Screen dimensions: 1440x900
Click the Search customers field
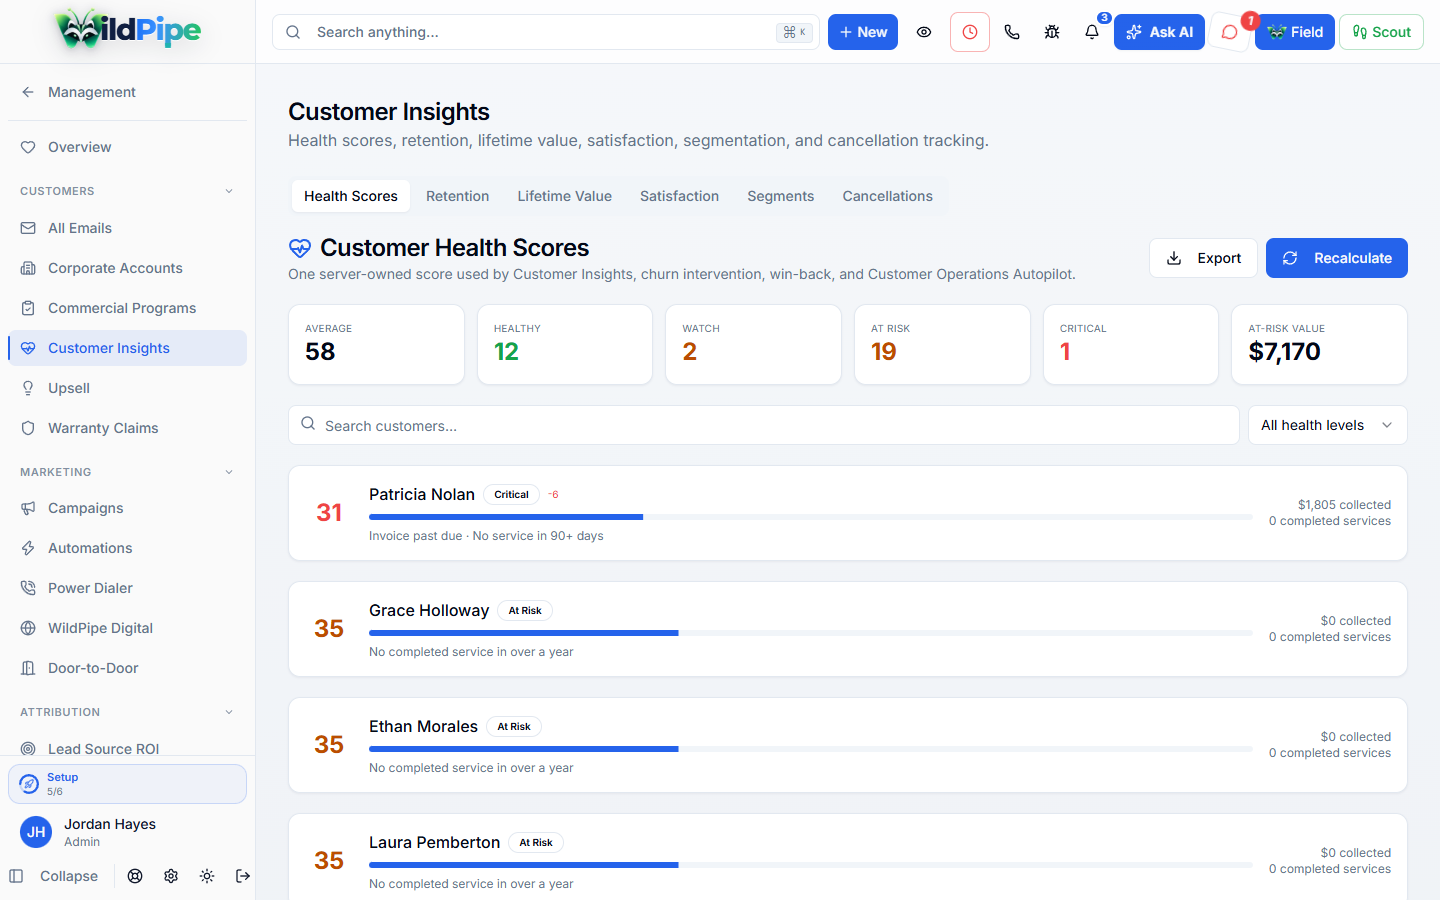764,425
